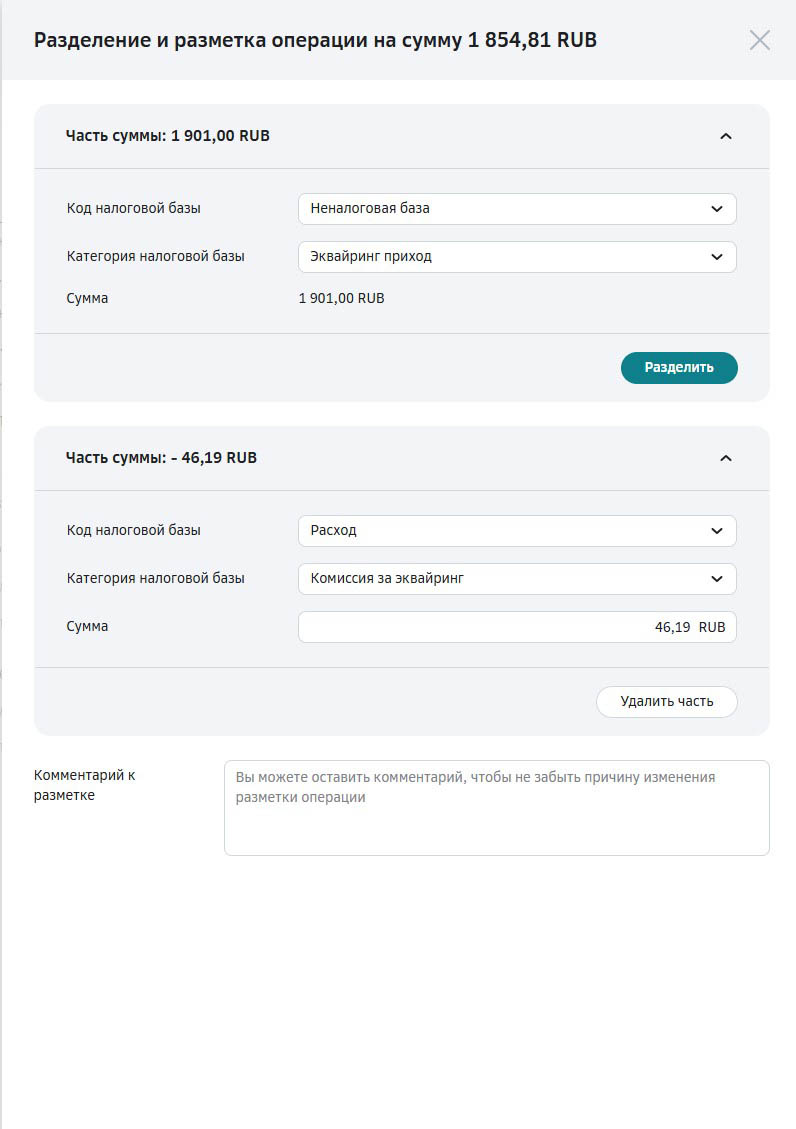The height and width of the screenshot is (1129, 796).
Task: Close the split and markup dialog
Action: 760,40
